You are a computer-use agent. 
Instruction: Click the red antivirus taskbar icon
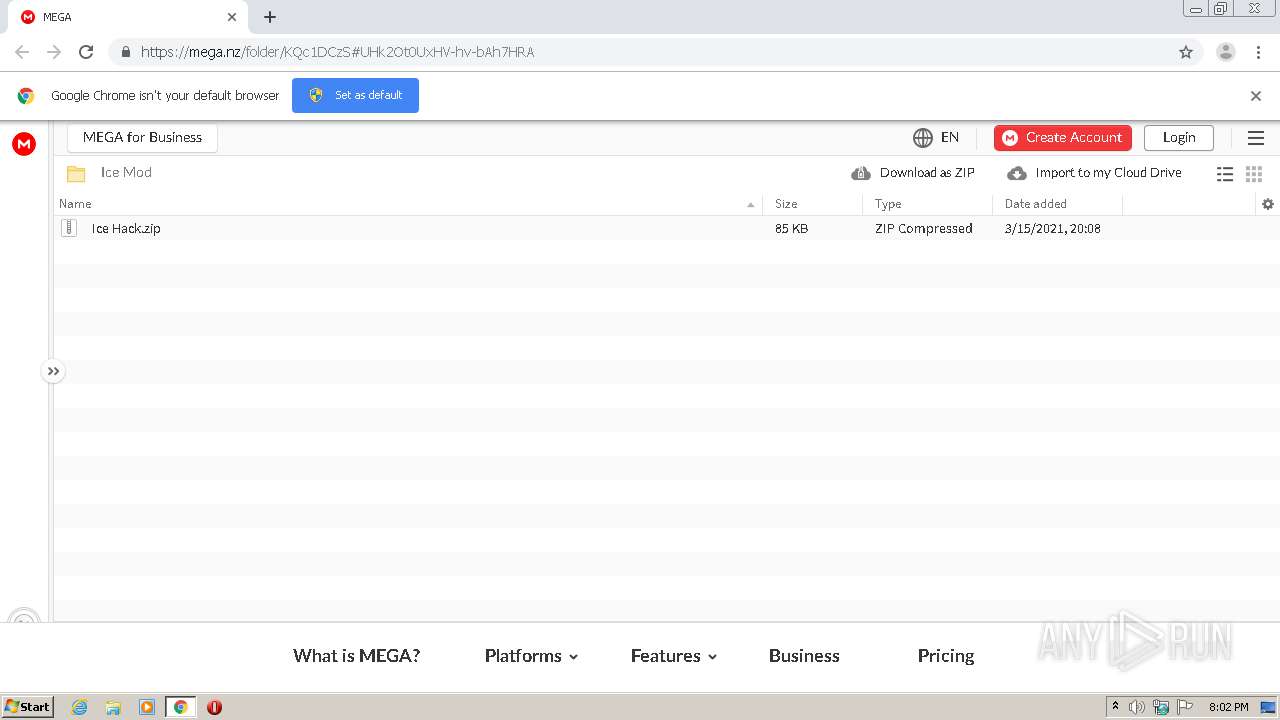pyautogui.click(x=214, y=707)
